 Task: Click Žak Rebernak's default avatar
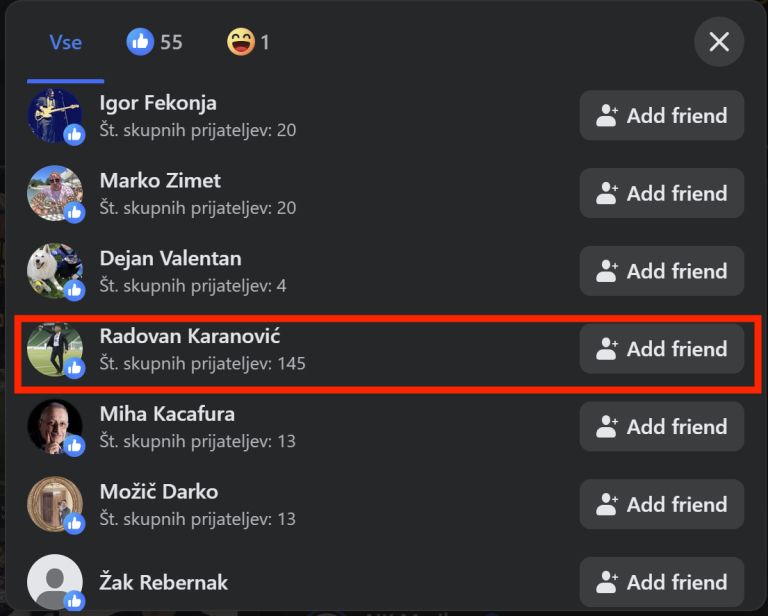55,582
